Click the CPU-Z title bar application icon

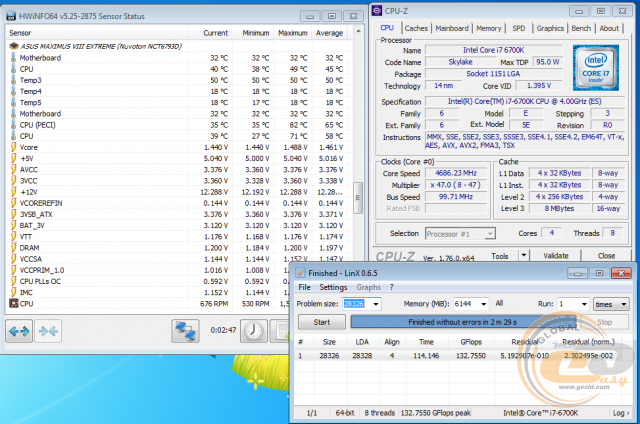tap(377, 11)
